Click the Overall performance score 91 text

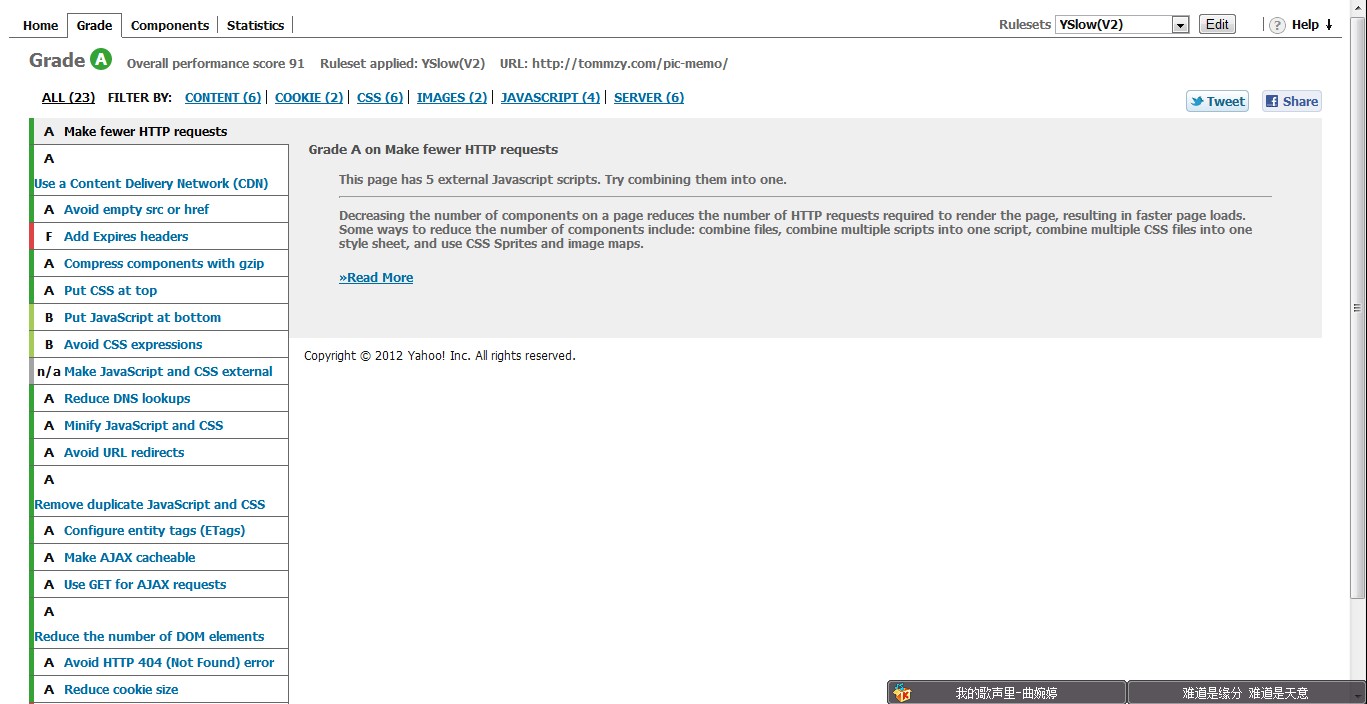pos(215,63)
